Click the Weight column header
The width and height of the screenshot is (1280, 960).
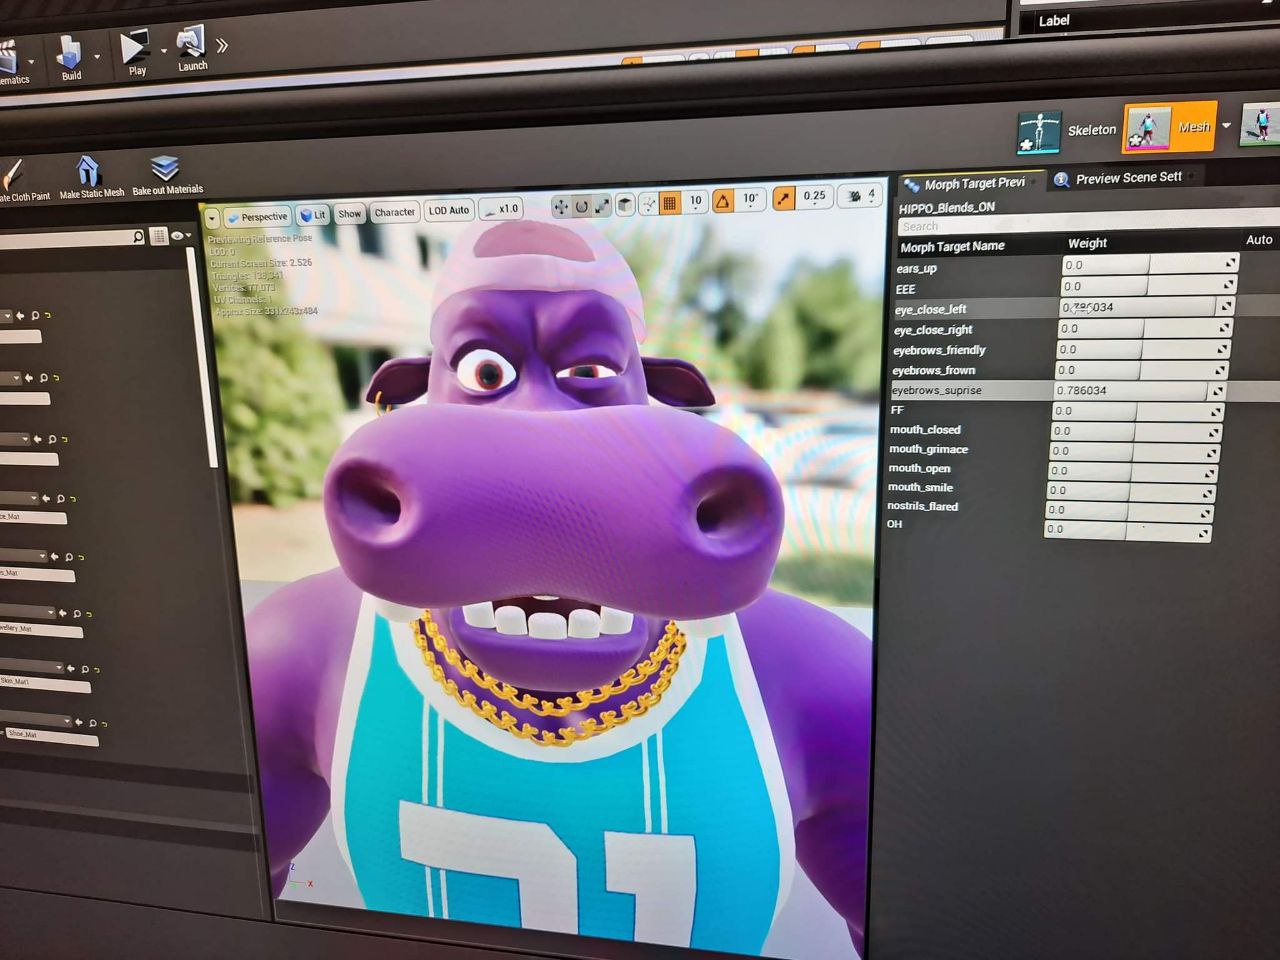click(1087, 243)
